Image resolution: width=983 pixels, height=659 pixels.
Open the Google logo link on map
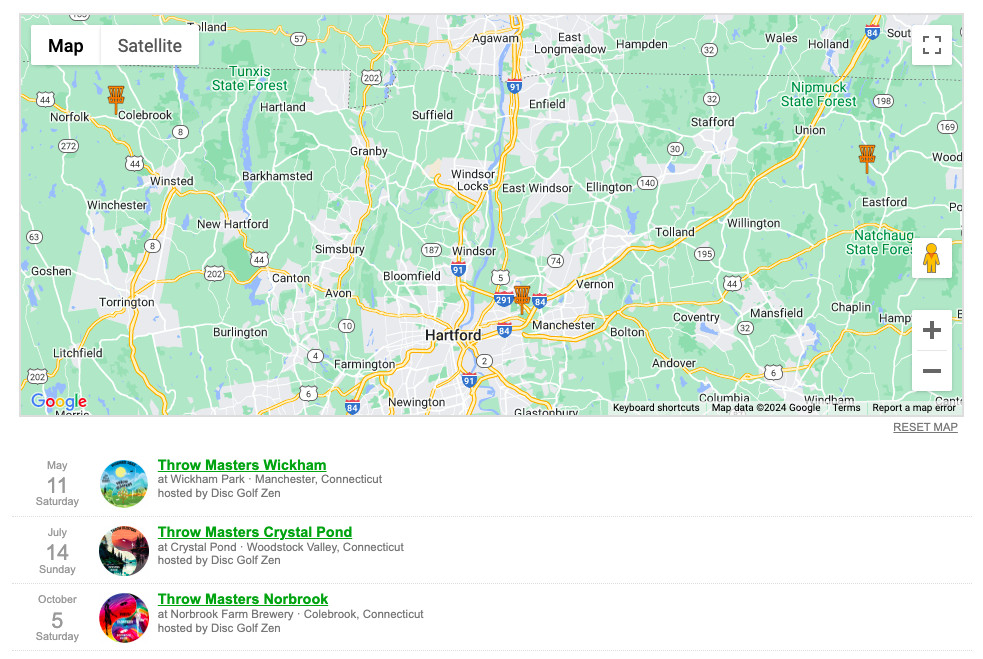(59, 401)
